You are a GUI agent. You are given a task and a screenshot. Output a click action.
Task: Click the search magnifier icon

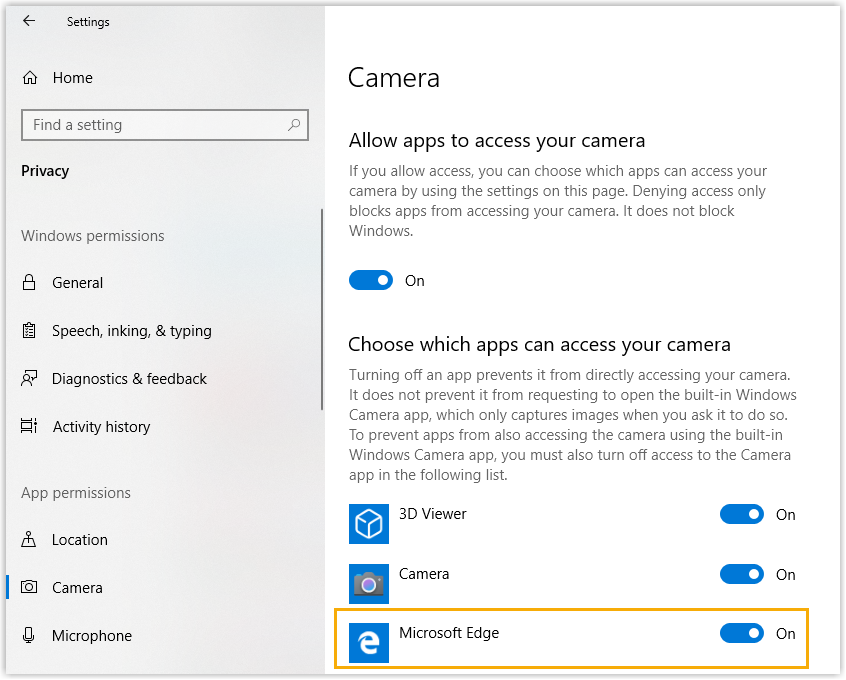[x=294, y=125]
